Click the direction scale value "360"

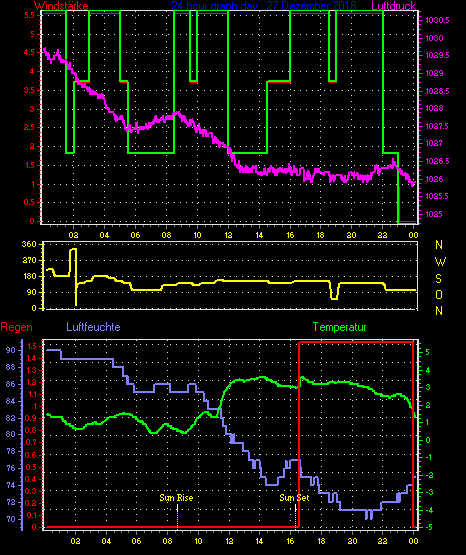(x=29, y=244)
